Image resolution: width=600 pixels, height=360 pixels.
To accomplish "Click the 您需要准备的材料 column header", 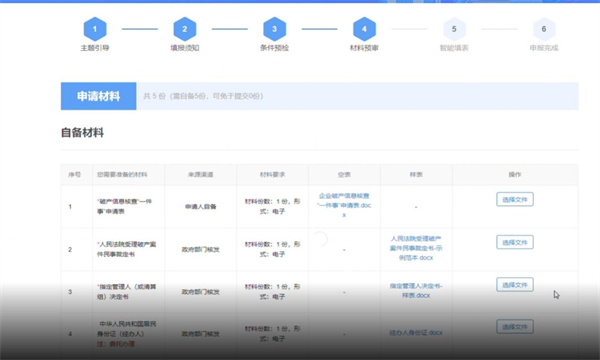I will click(x=122, y=174).
